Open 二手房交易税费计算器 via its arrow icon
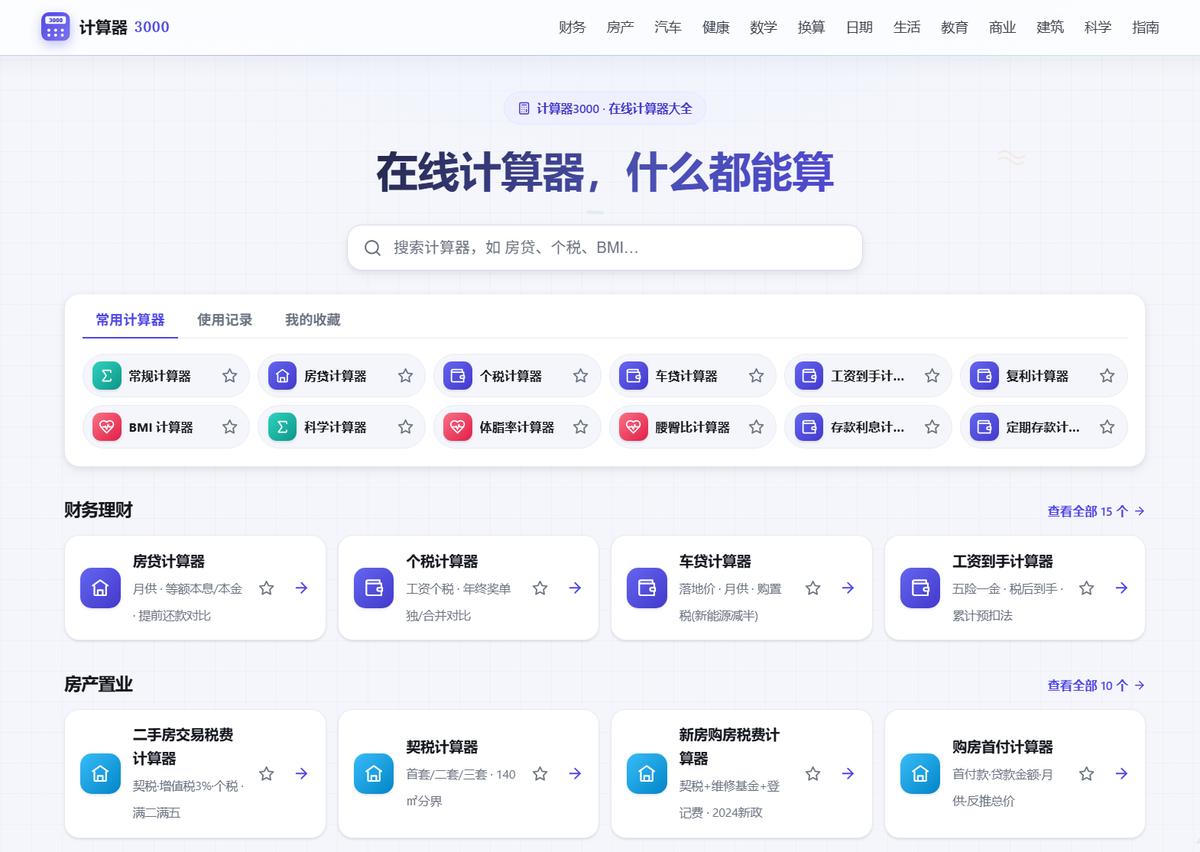Screen dimensions: 1200x852 pyautogui.click(x=301, y=774)
